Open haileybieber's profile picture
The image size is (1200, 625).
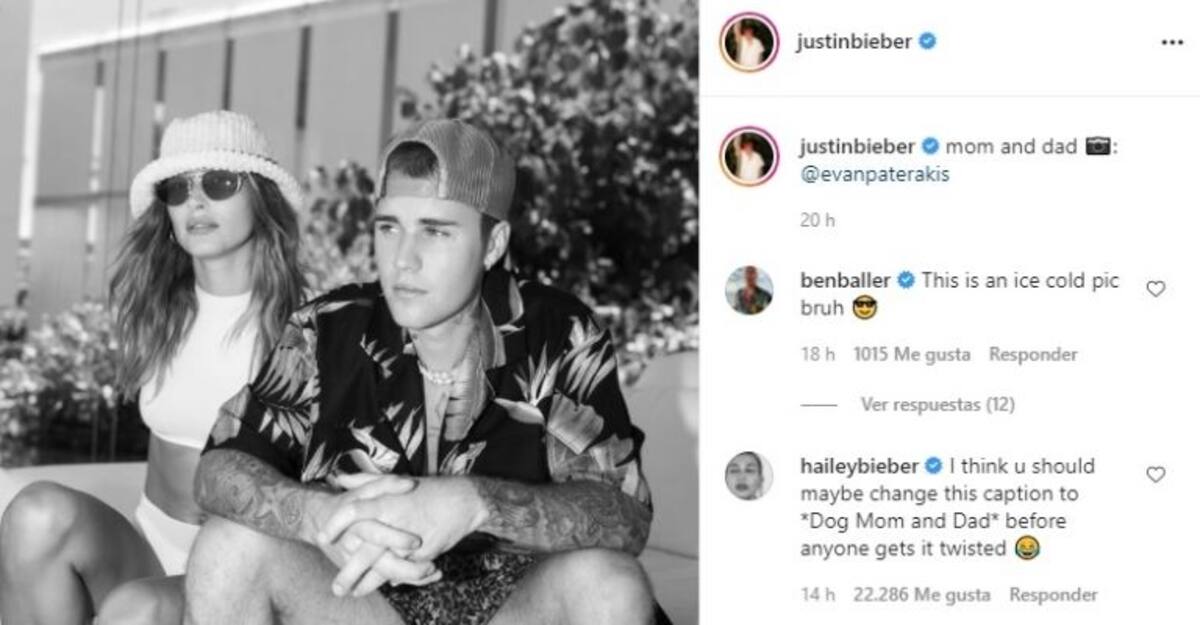(748, 475)
